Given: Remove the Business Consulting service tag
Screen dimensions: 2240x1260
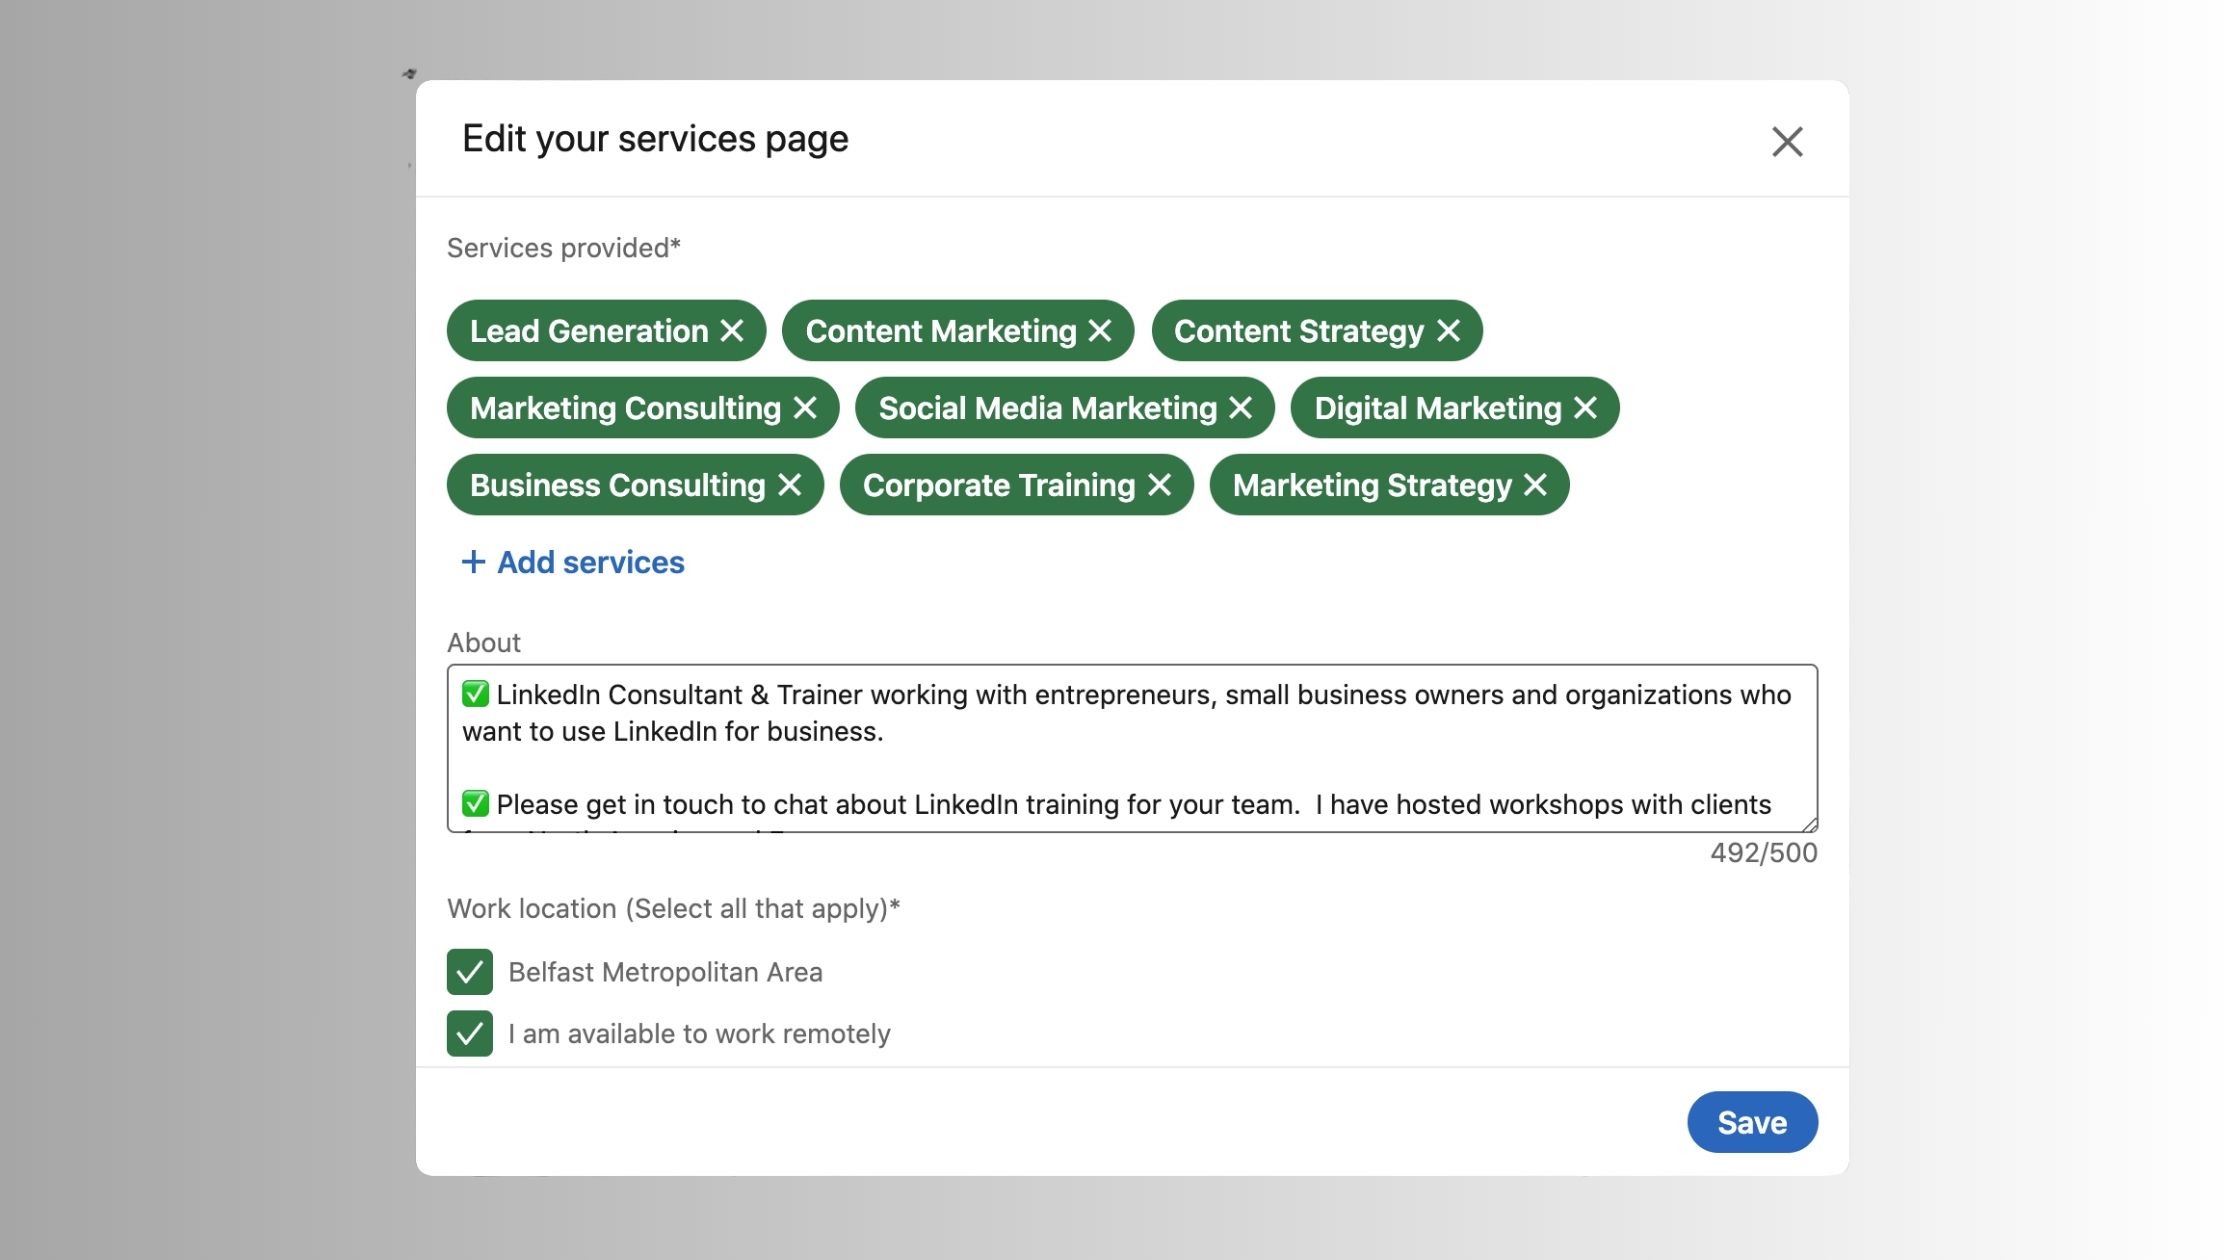Looking at the screenshot, I should pyautogui.click(x=790, y=485).
